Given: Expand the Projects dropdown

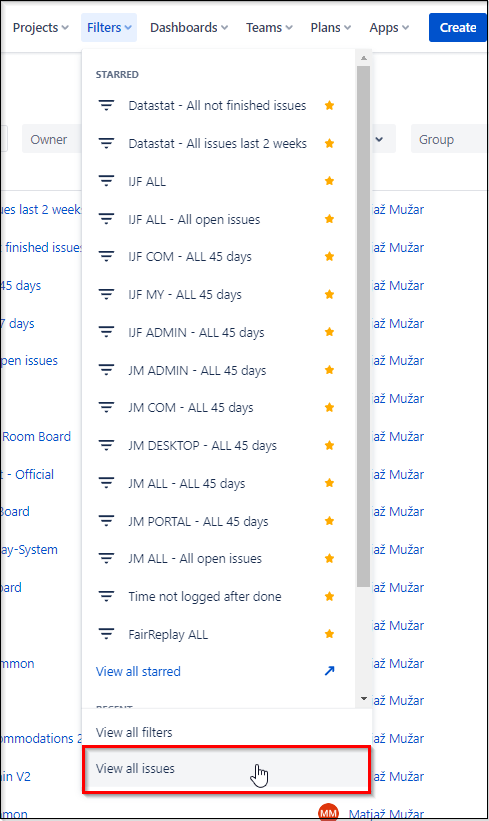Looking at the screenshot, I should pyautogui.click(x=40, y=28).
